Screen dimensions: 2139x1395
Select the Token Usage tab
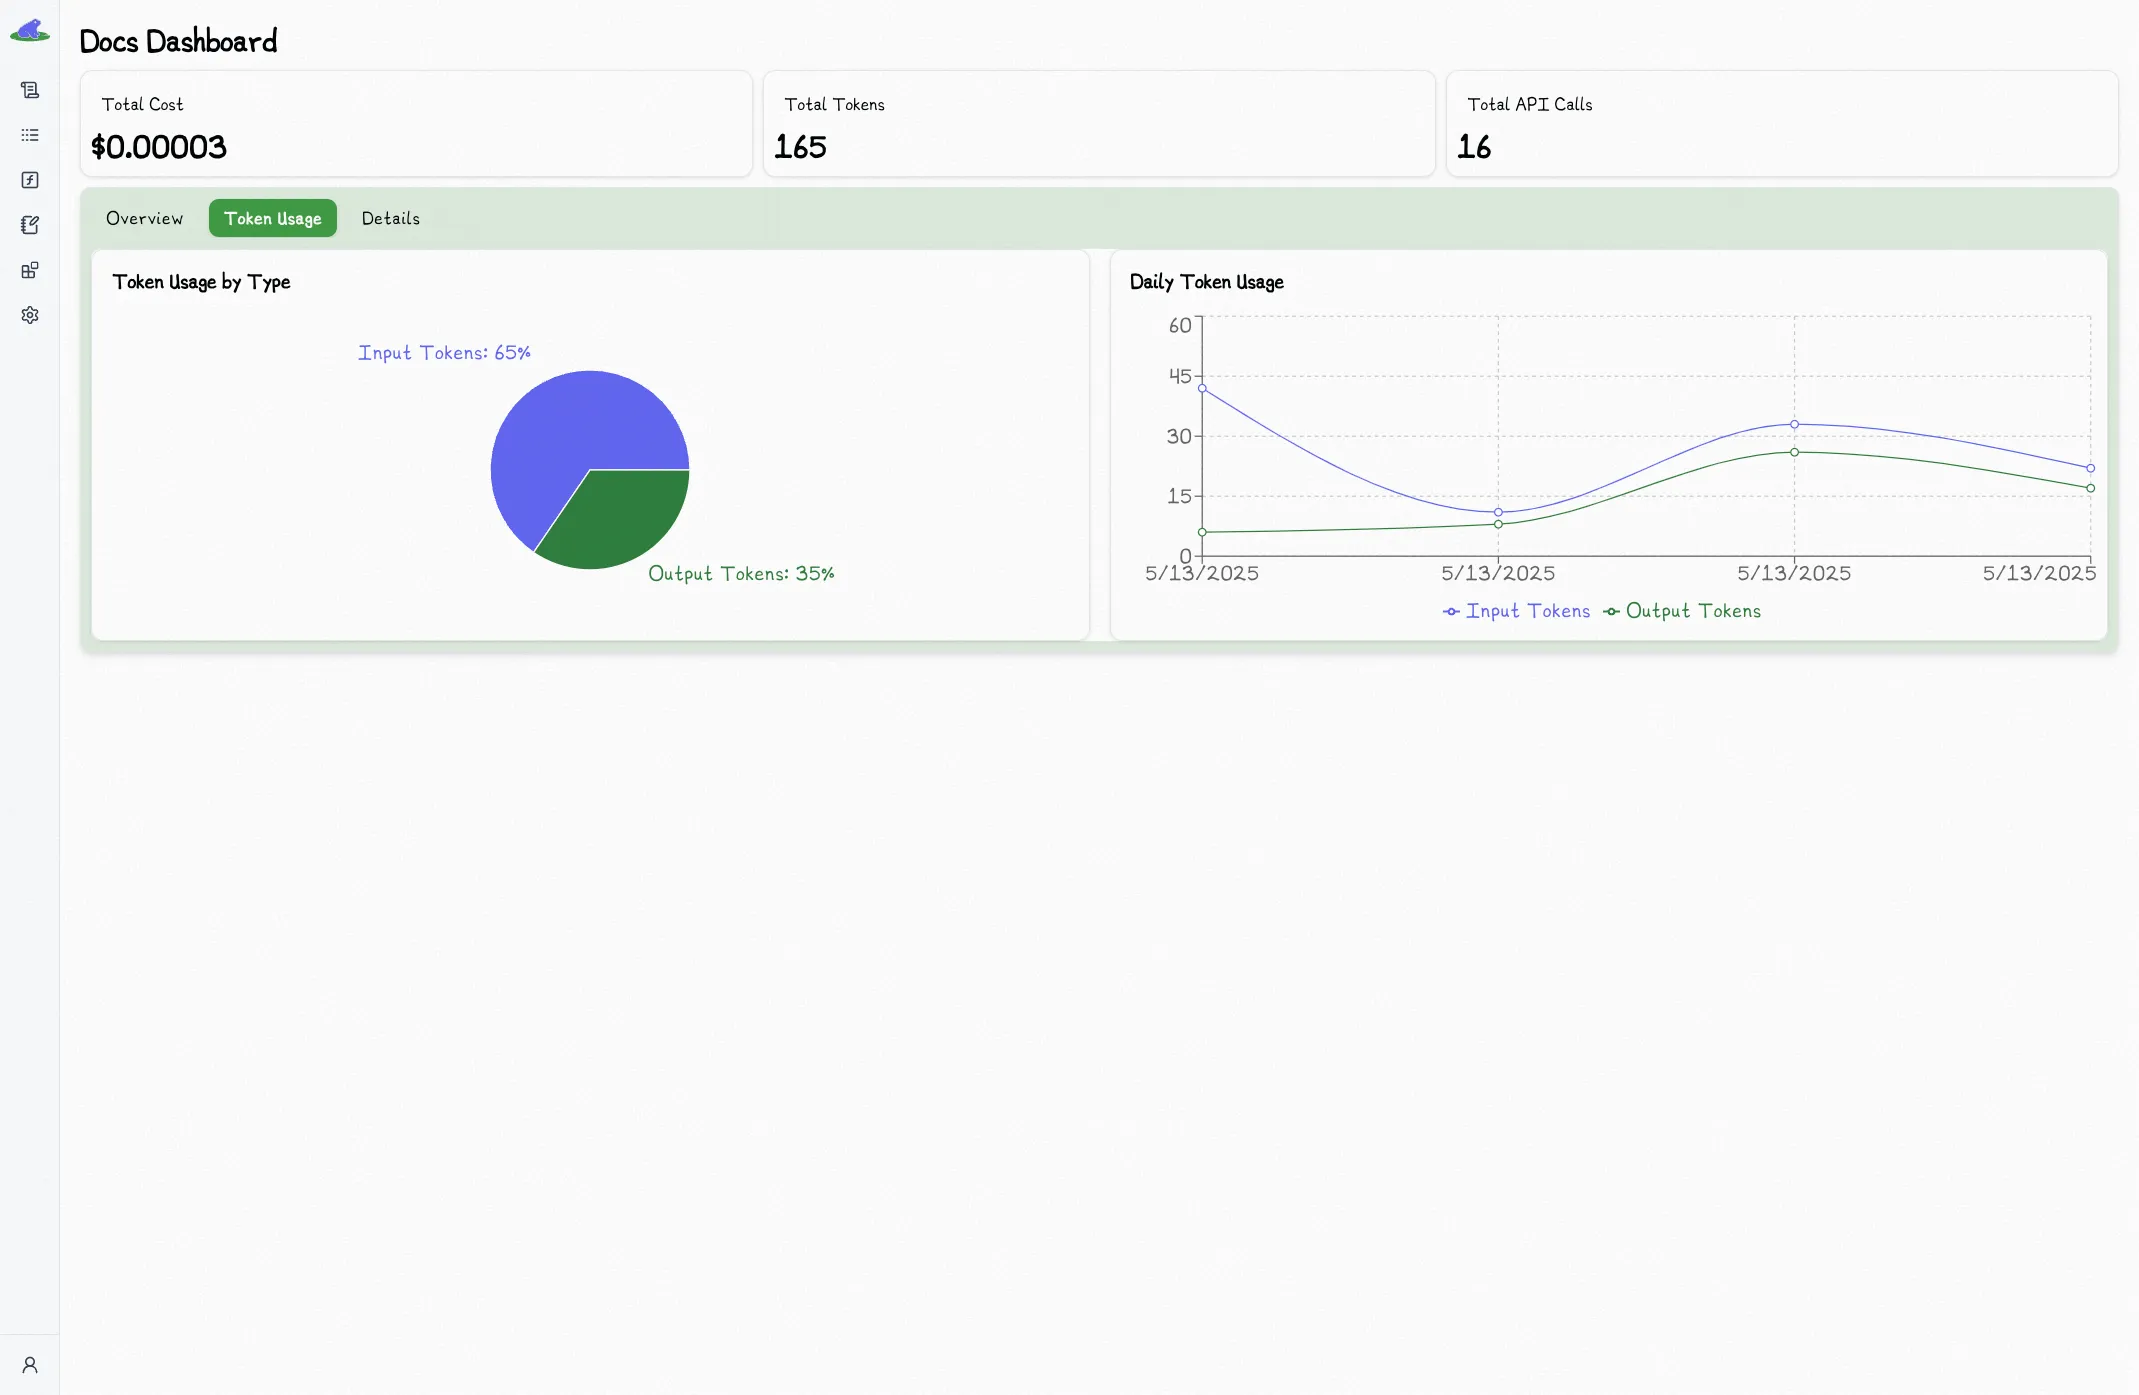(272, 218)
